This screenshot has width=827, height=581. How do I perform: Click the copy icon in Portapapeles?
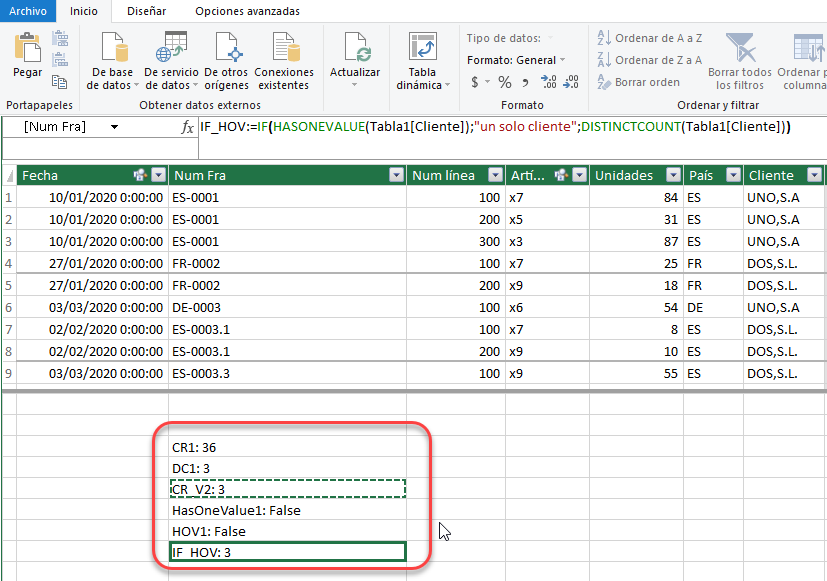pyautogui.click(x=60, y=81)
